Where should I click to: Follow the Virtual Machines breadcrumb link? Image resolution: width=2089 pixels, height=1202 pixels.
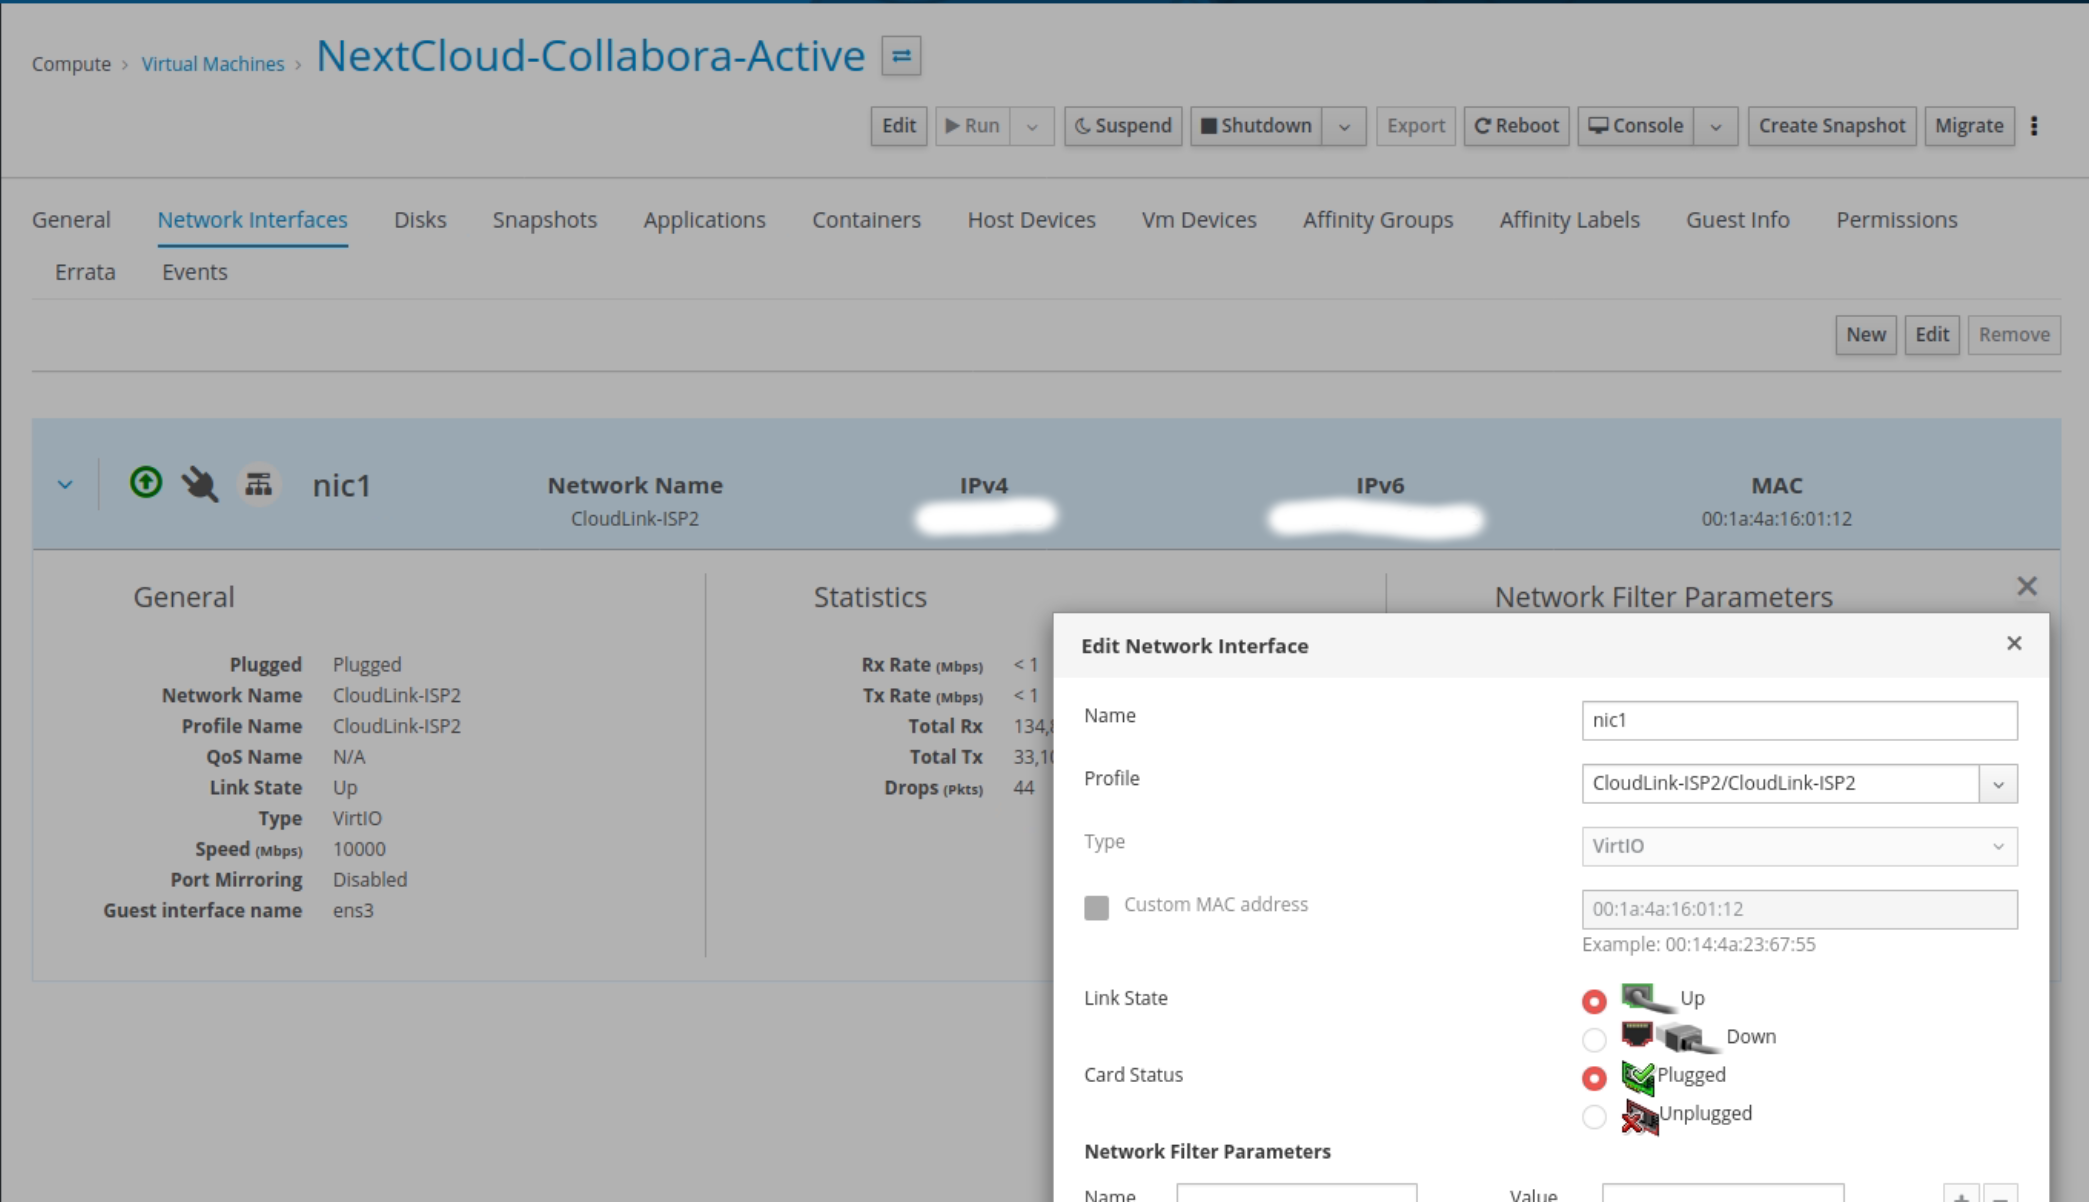pos(213,64)
